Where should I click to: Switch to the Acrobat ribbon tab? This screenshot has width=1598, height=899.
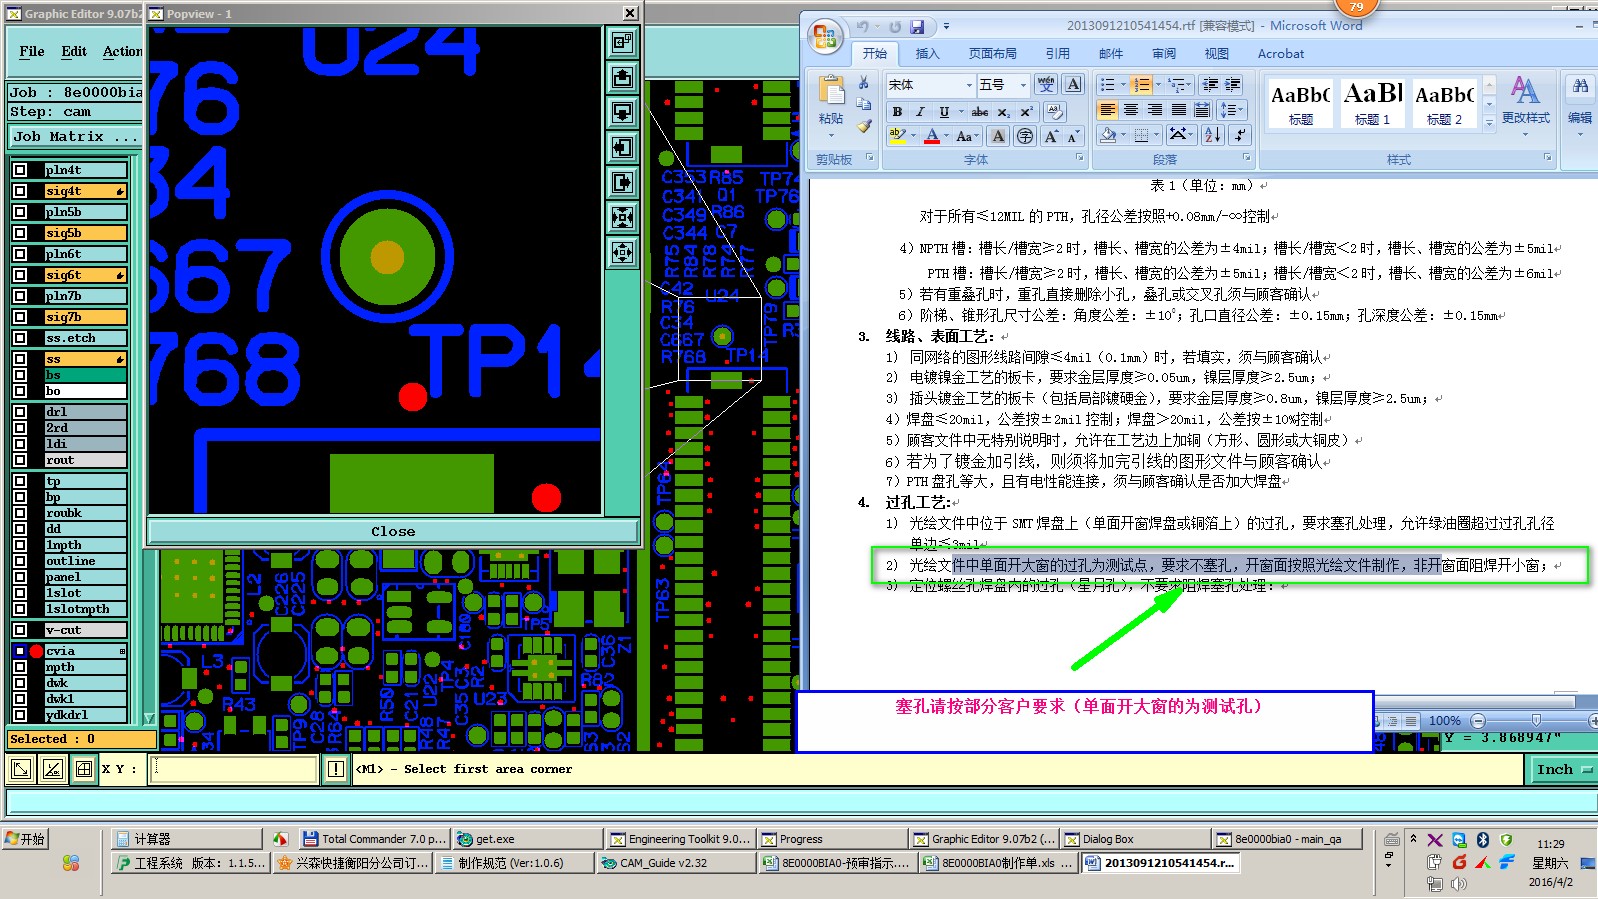(1281, 54)
